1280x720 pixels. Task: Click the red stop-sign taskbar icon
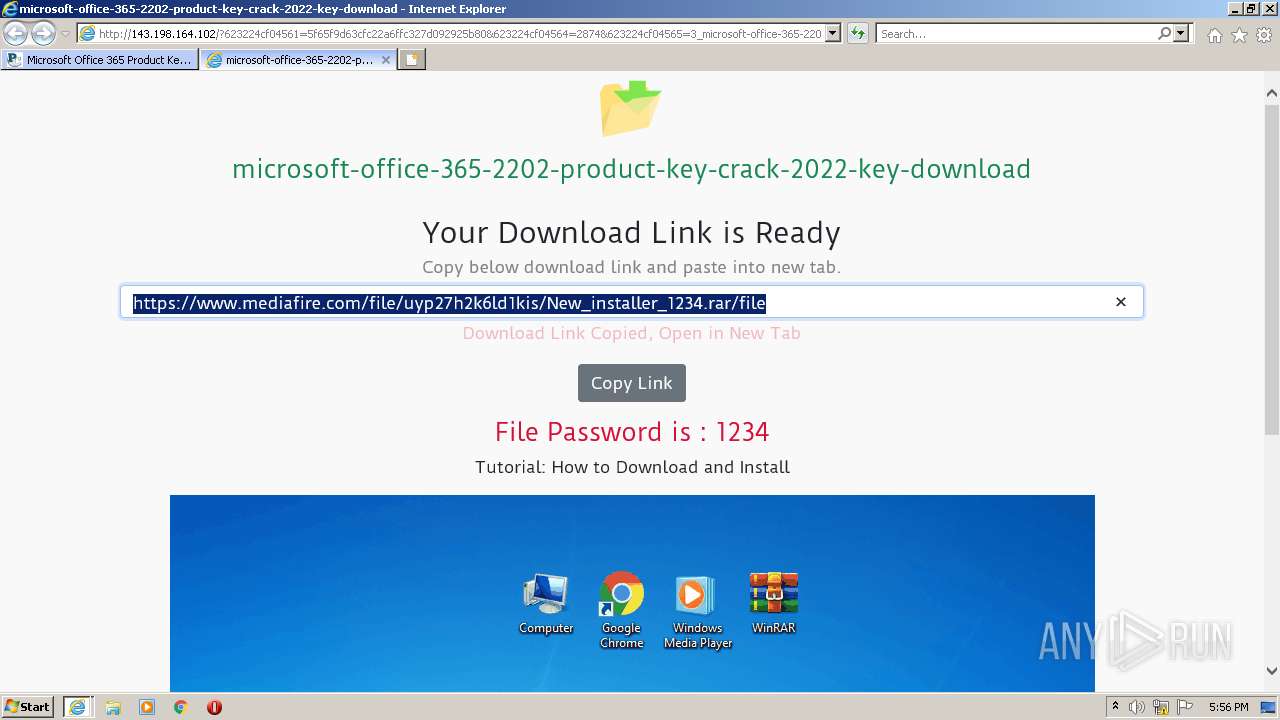[x=214, y=707]
